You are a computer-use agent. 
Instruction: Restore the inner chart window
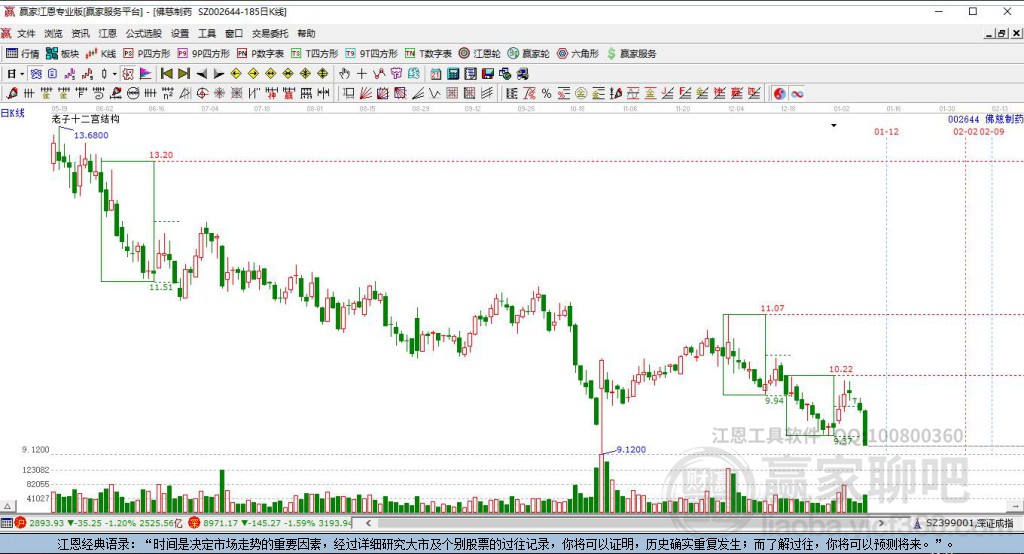pyautogui.click(x=1002, y=33)
